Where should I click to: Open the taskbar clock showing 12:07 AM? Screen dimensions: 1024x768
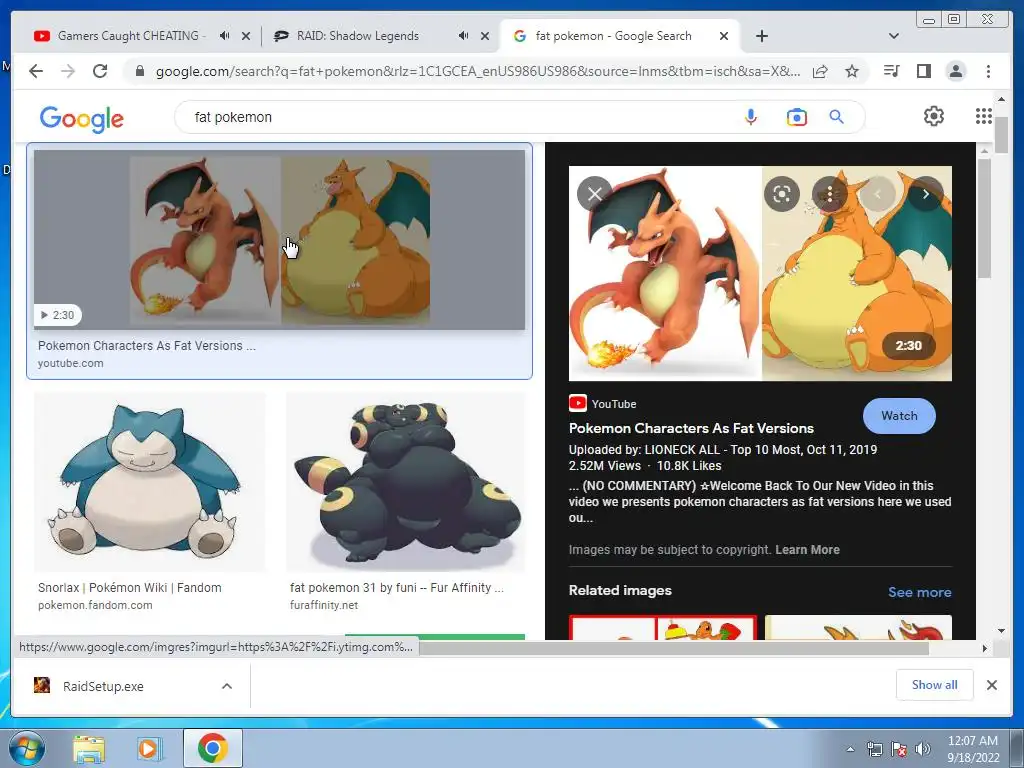(972, 748)
